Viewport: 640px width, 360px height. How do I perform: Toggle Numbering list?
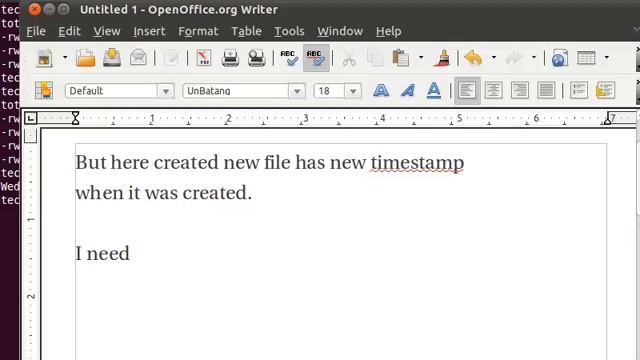click(579, 90)
